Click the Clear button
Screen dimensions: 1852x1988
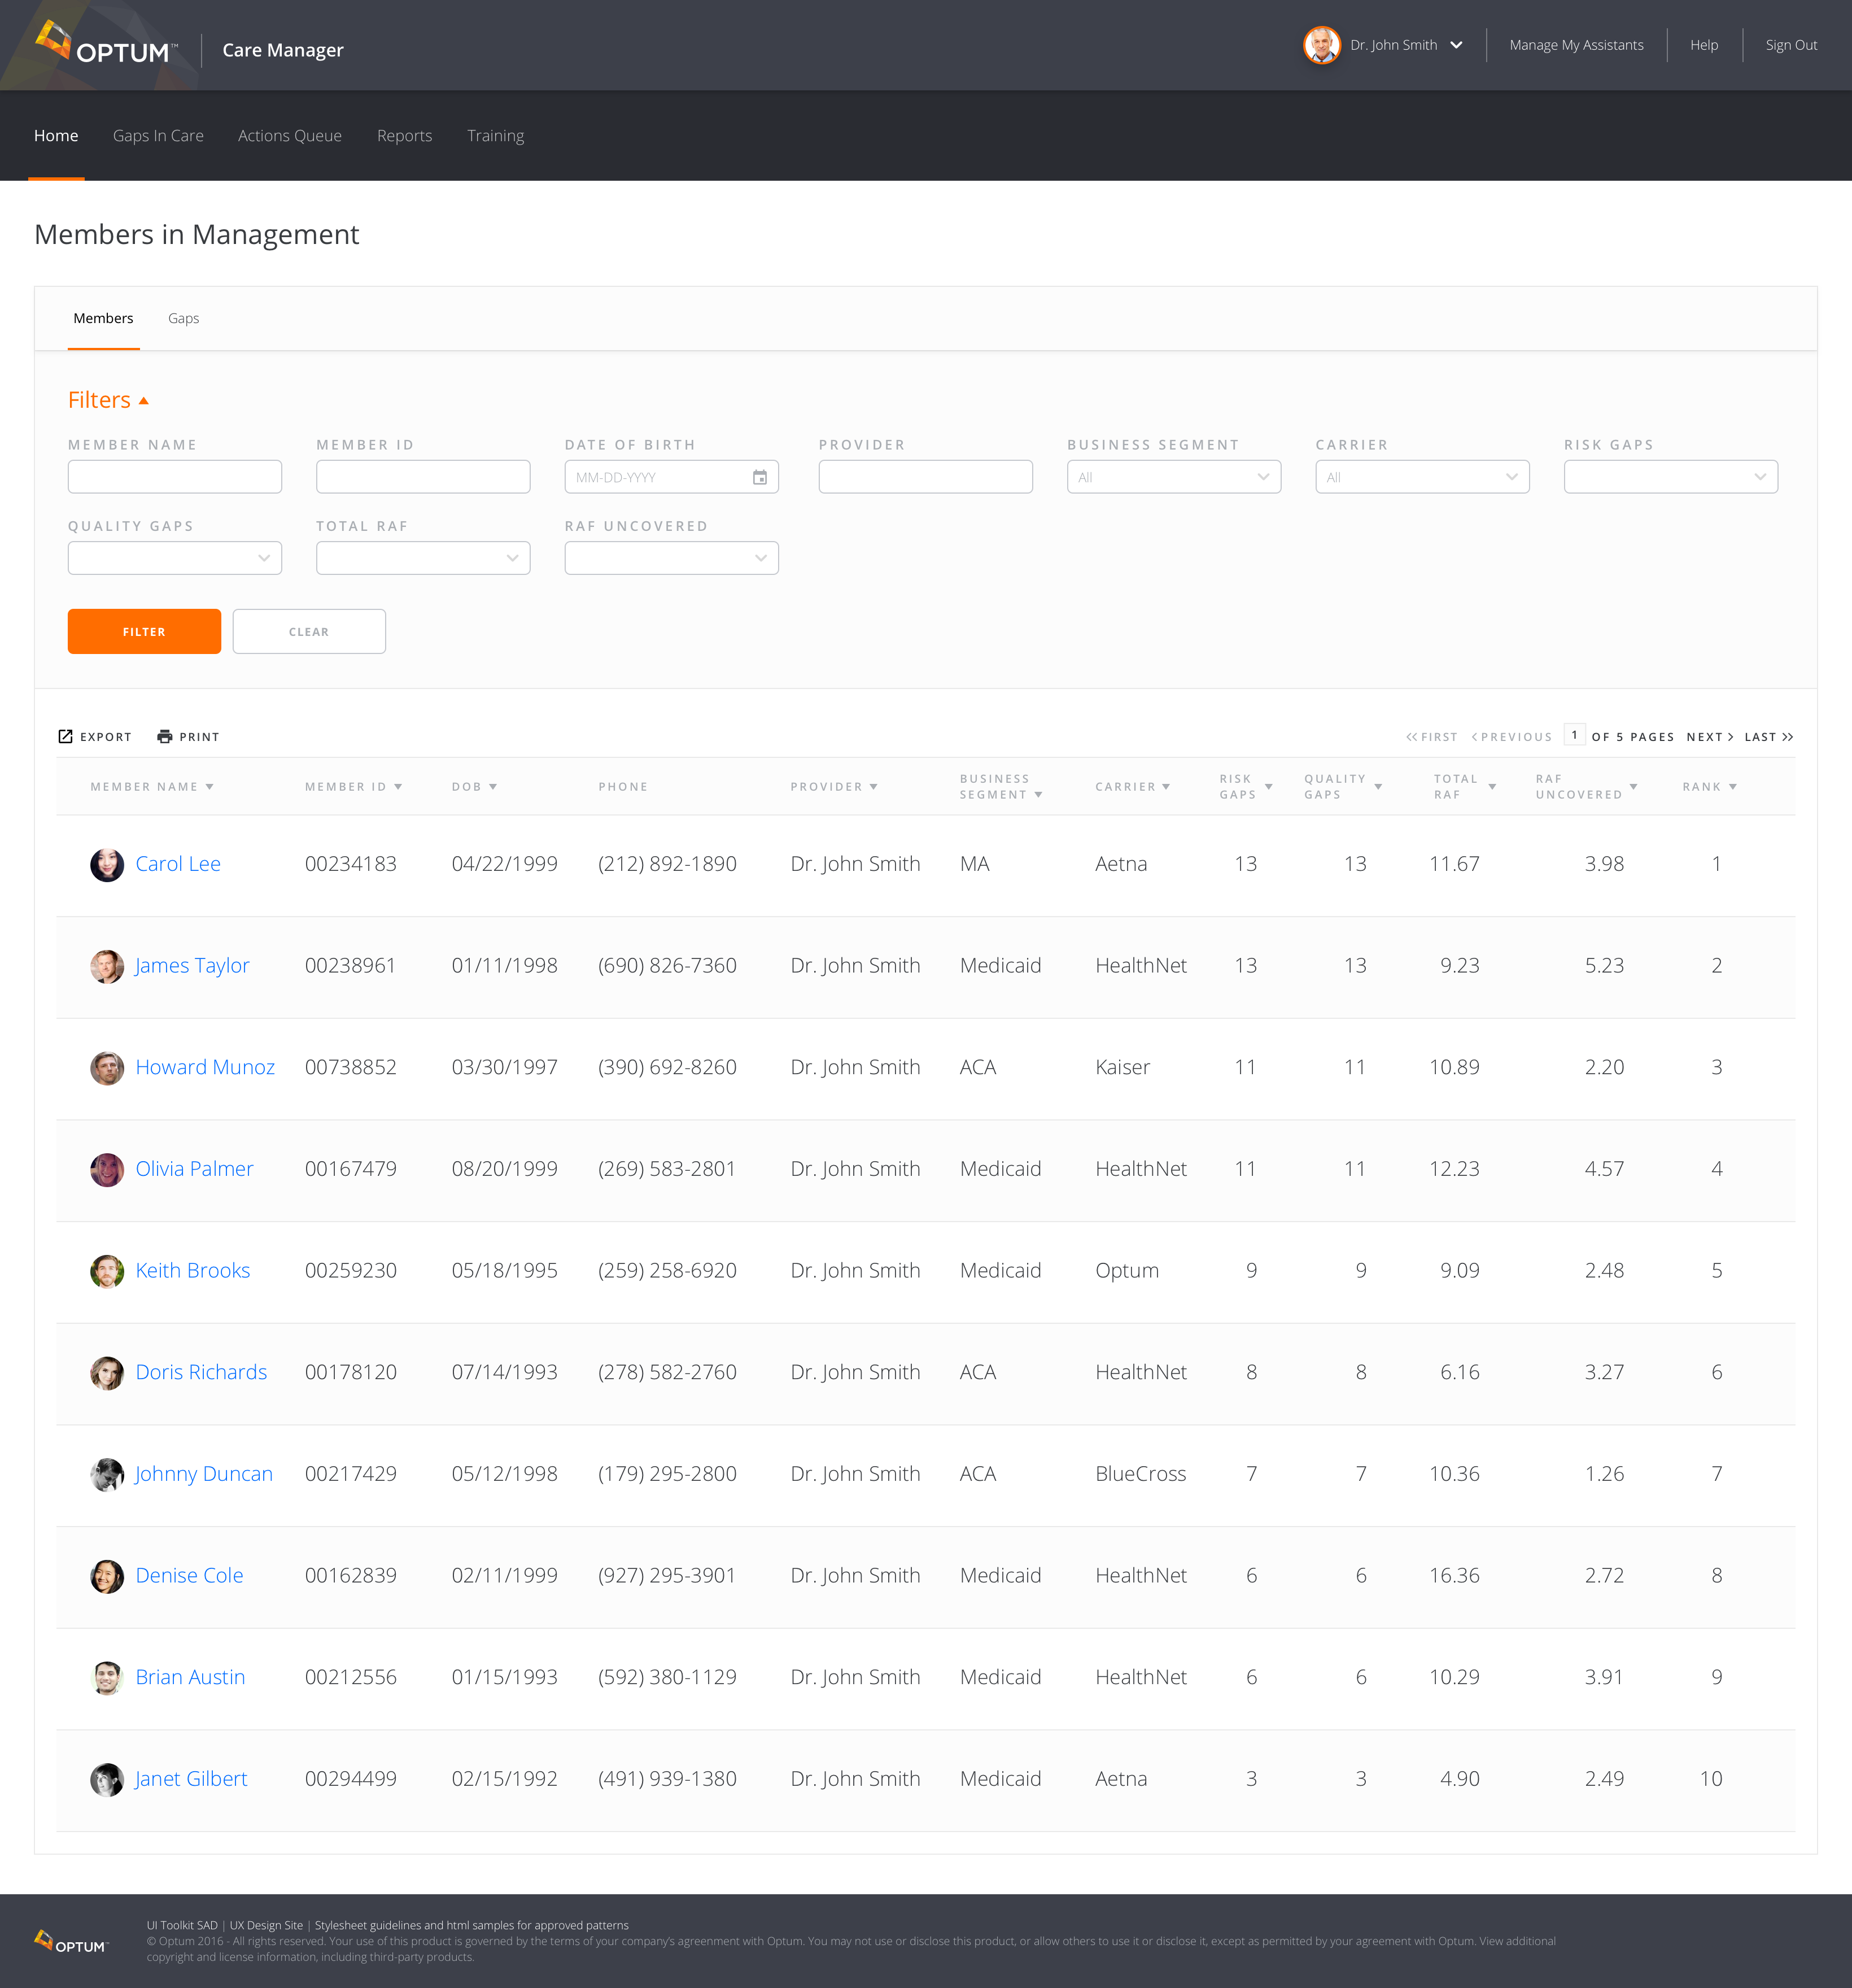point(309,632)
